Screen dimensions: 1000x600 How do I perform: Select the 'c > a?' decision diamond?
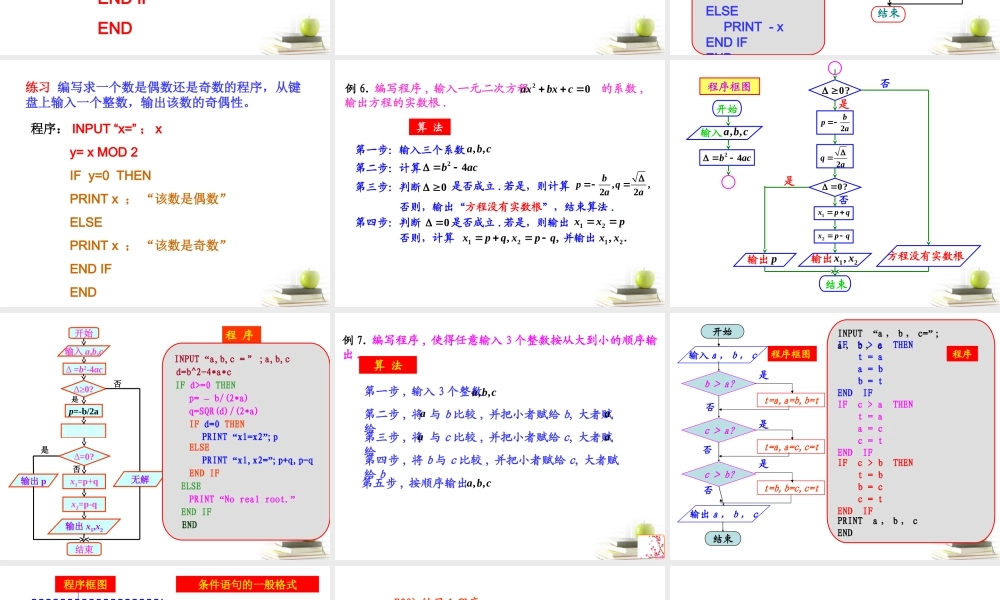point(719,430)
